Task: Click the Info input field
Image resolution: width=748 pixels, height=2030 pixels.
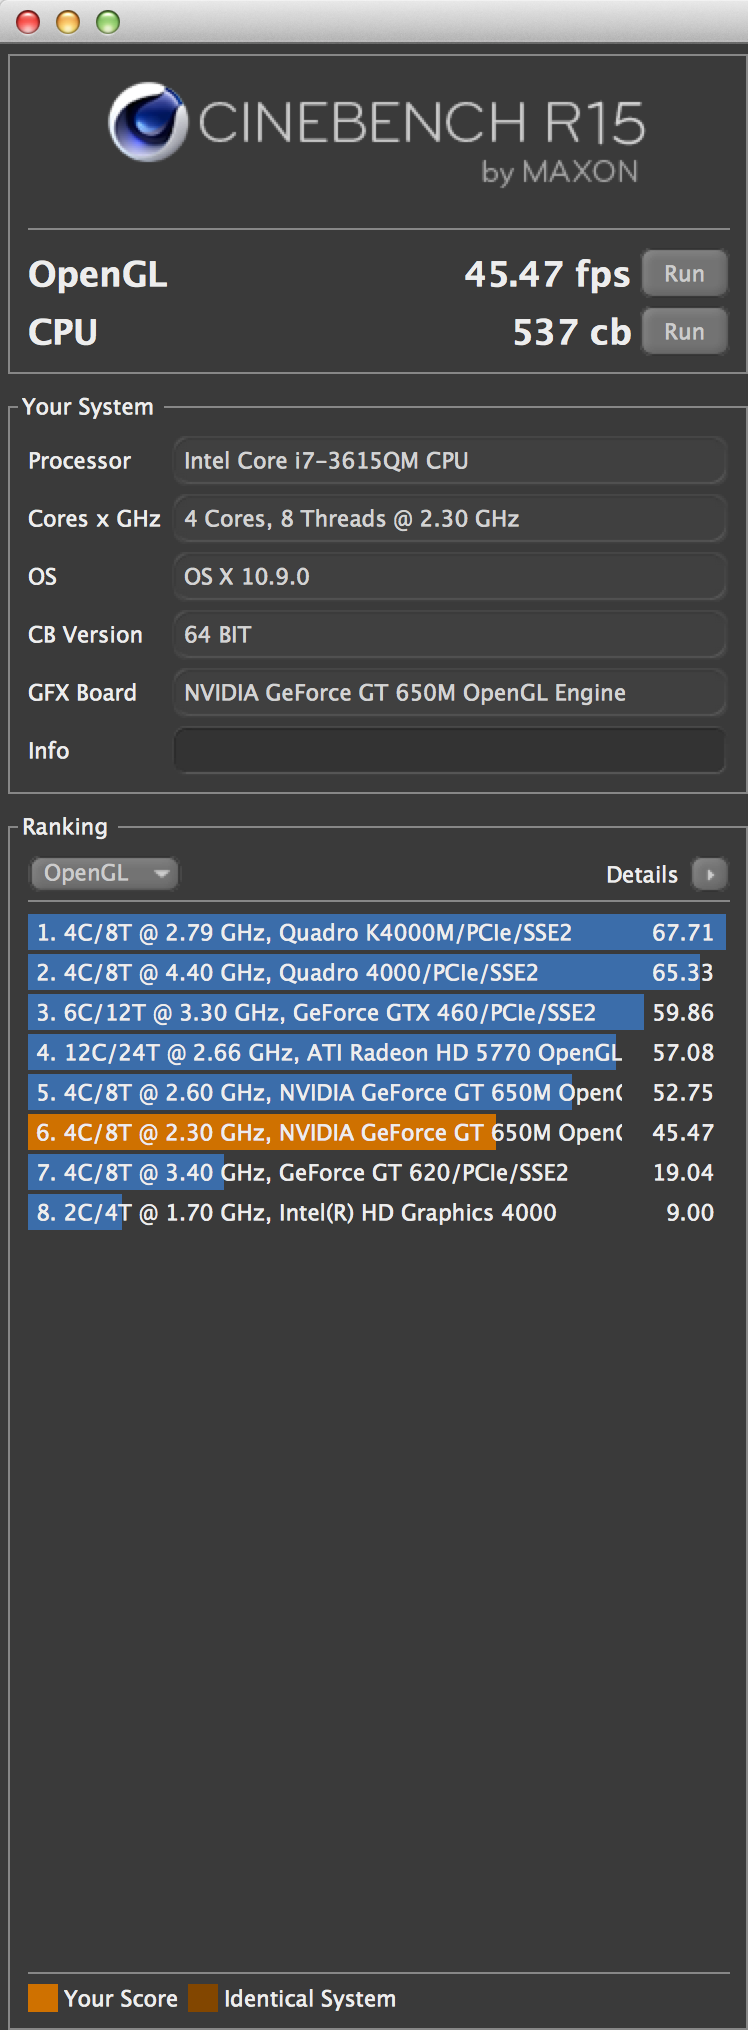Action: (x=449, y=750)
